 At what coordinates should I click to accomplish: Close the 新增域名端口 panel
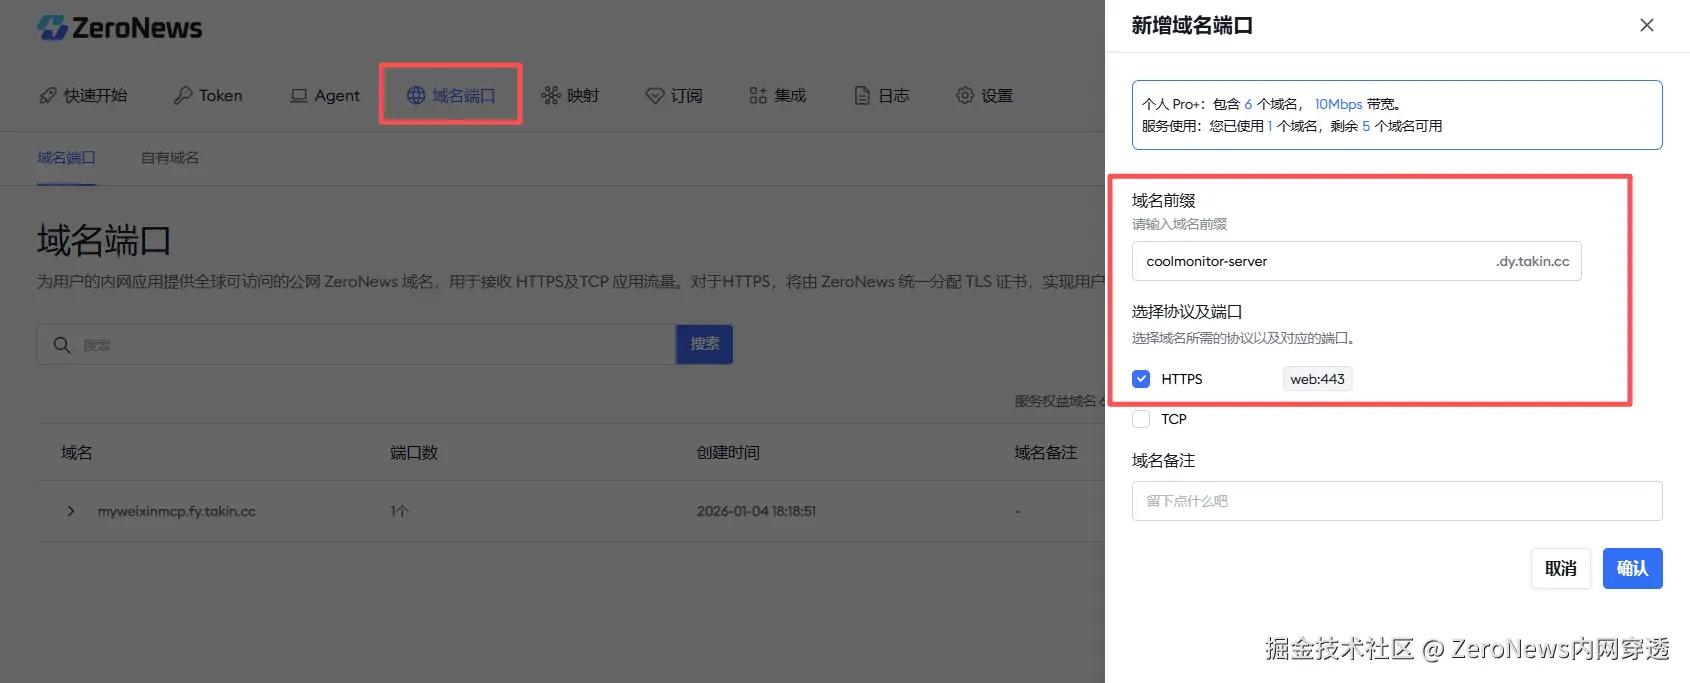click(1647, 25)
